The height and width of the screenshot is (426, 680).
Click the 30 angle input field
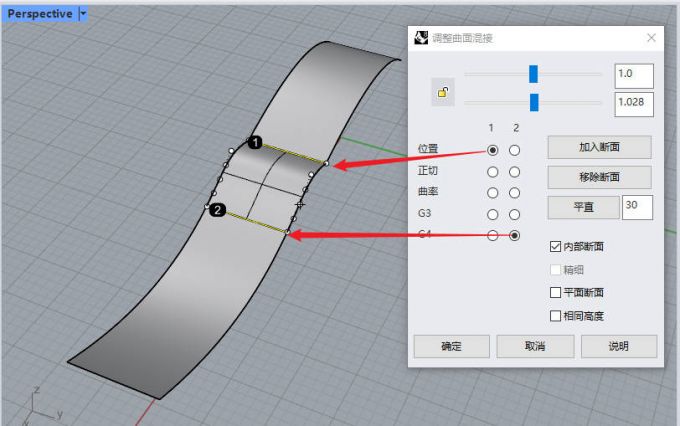pyautogui.click(x=638, y=207)
